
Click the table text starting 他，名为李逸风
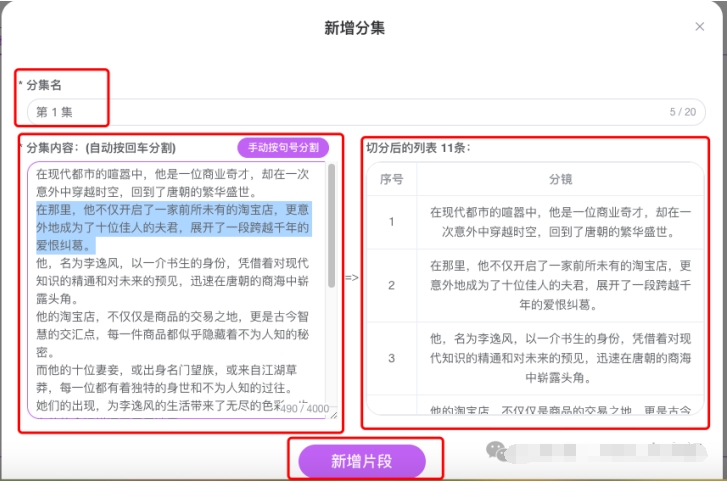click(x=560, y=358)
